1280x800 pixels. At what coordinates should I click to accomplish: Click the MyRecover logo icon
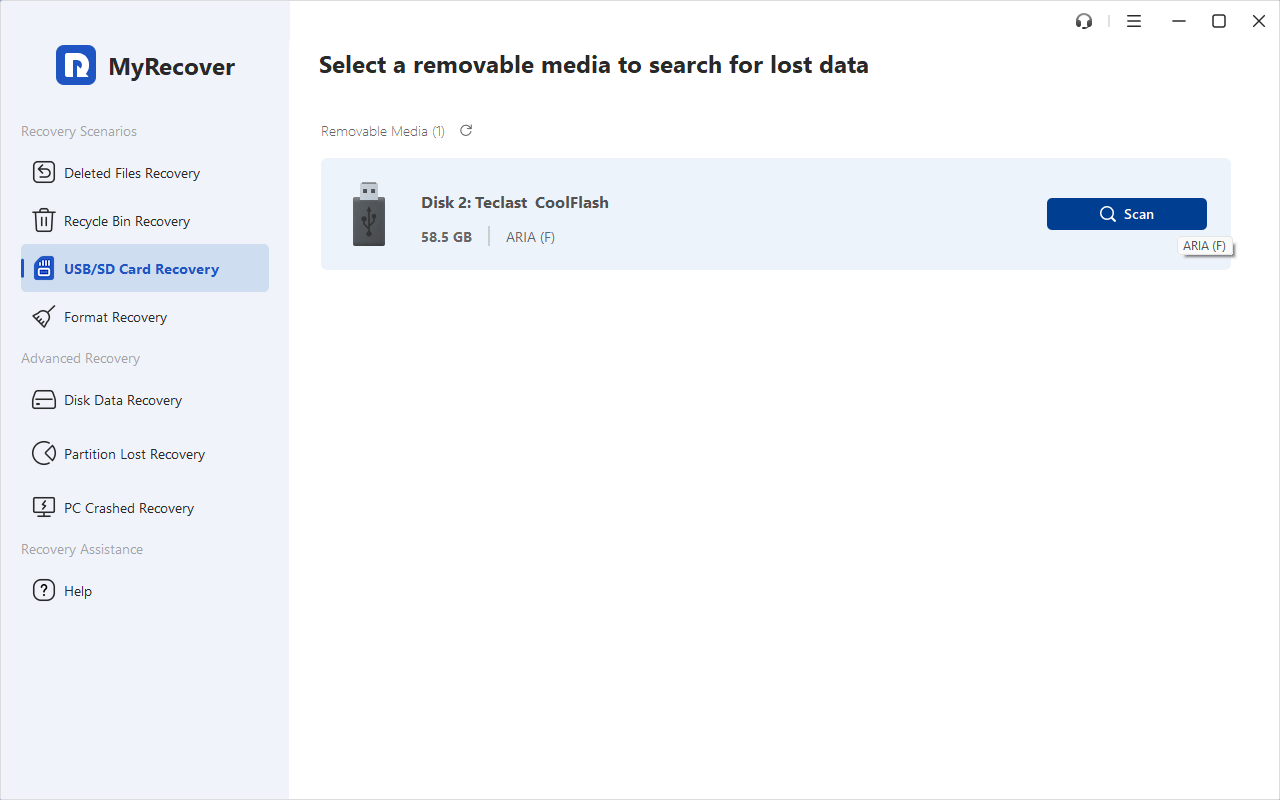click(76, 65)
